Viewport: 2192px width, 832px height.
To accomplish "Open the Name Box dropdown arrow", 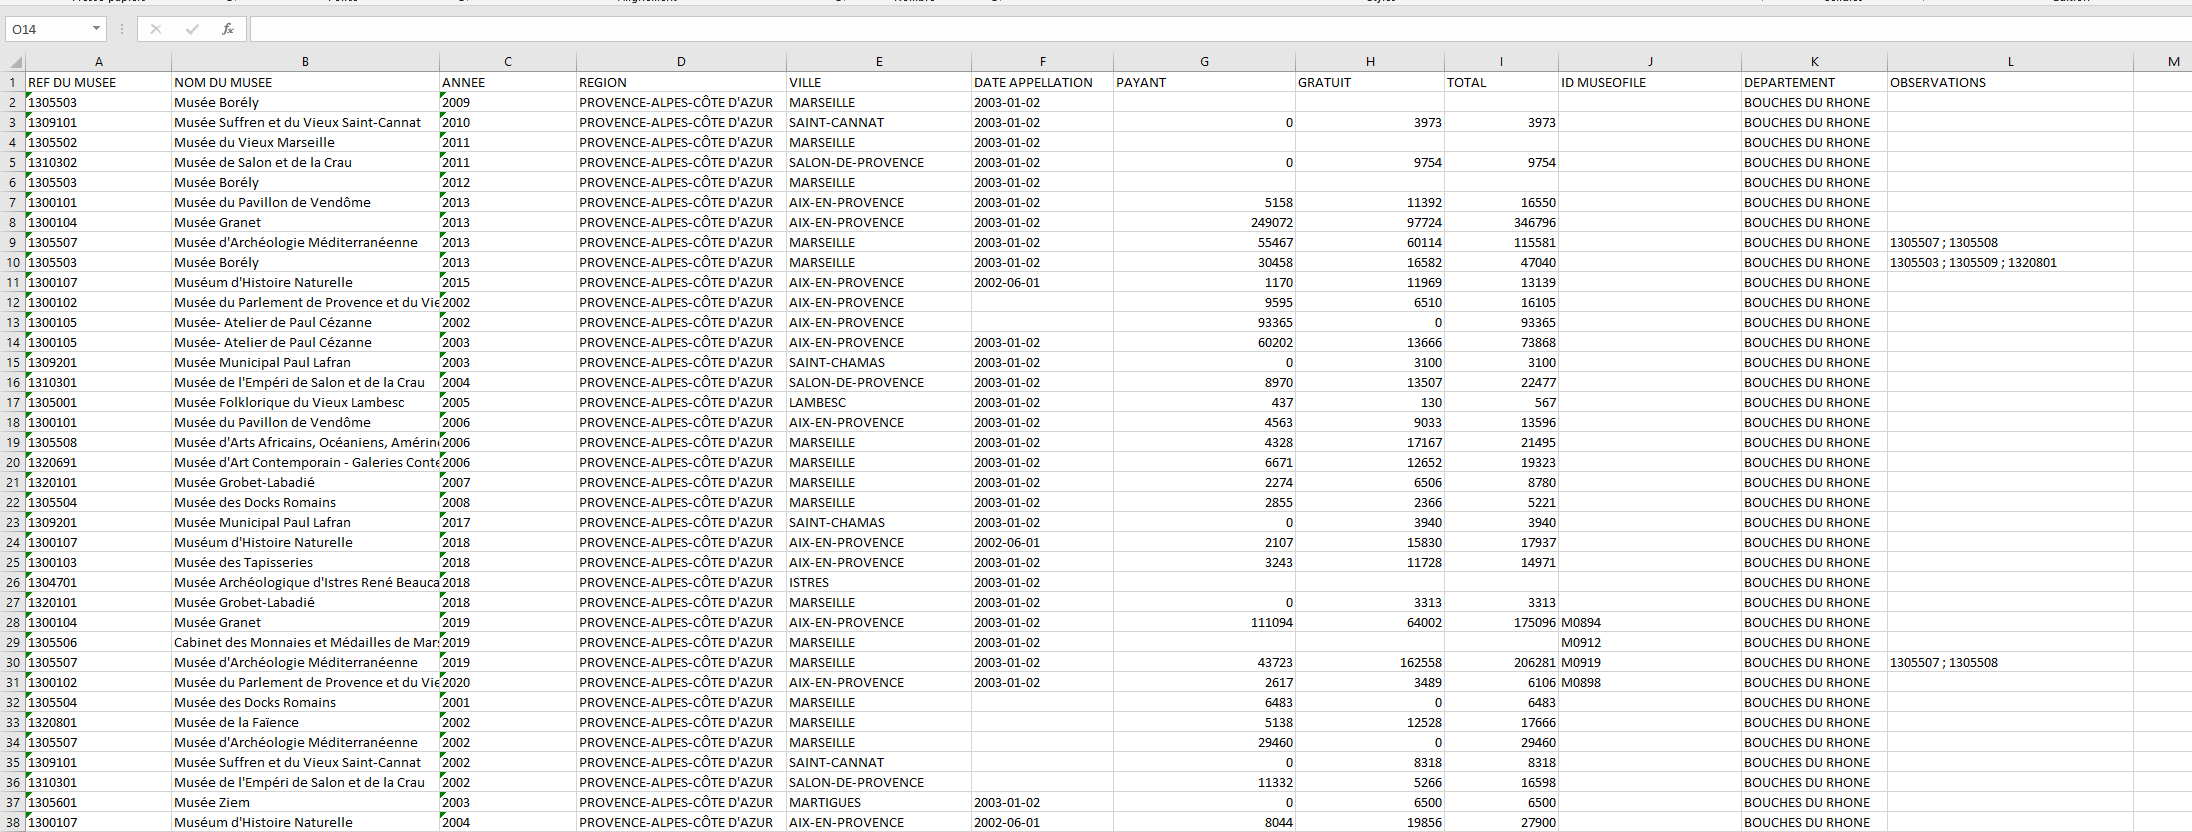I will click(x=96, y=29).
